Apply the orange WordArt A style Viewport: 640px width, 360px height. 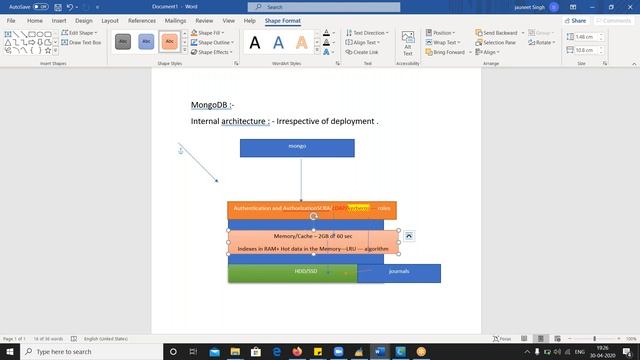click(x=302, y=42)
